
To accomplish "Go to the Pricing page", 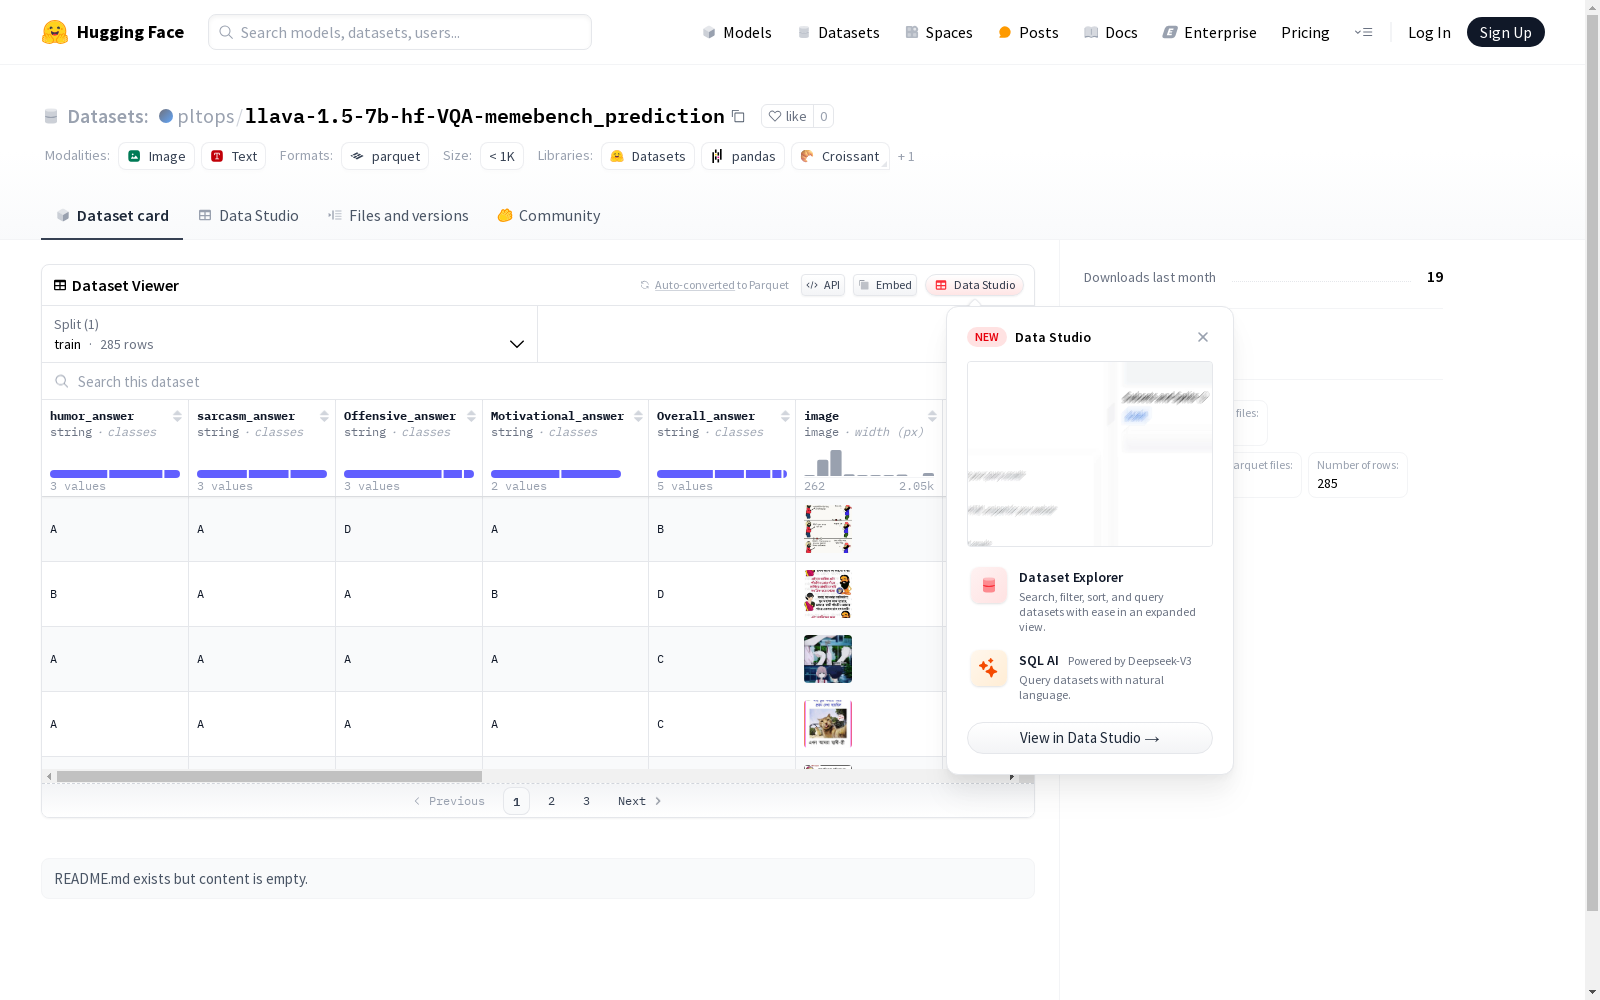I will click(1305, 32).
